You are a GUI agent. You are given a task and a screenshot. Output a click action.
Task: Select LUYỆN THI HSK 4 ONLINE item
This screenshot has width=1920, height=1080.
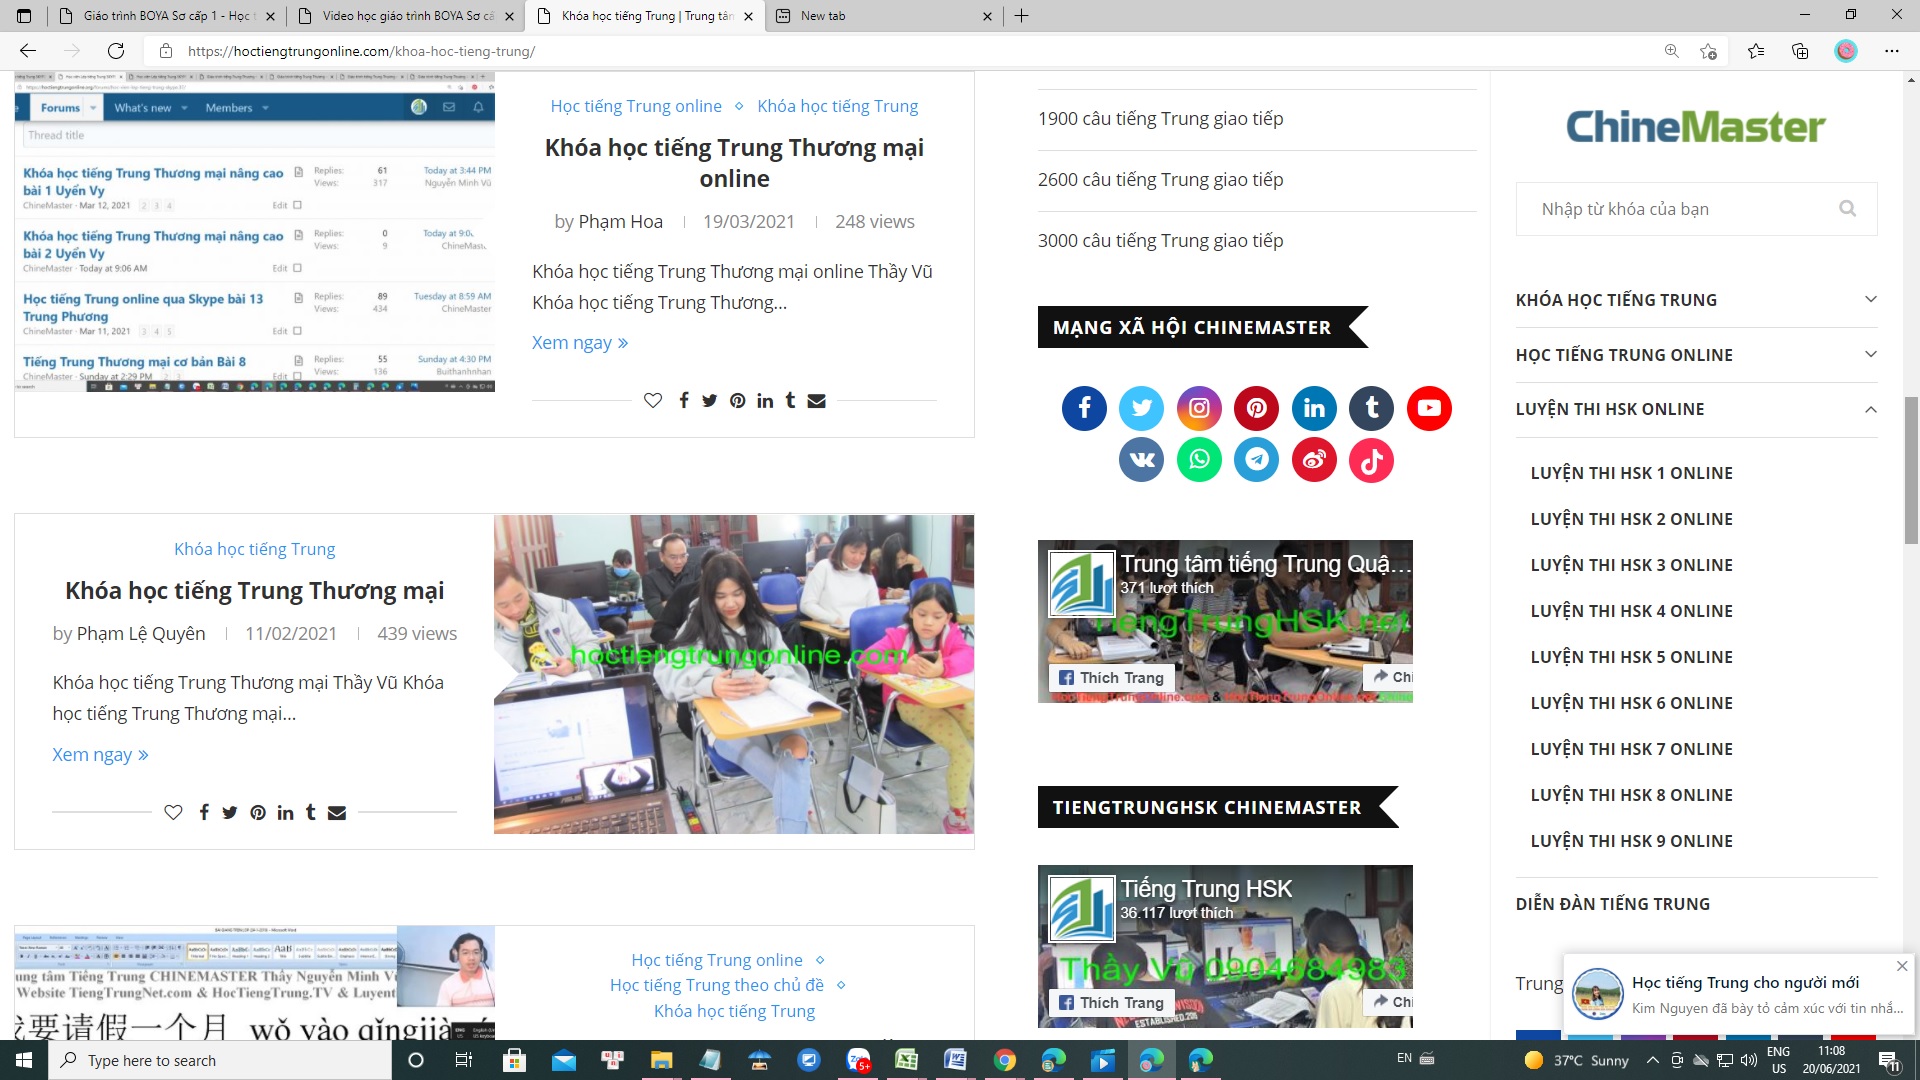[x=1631, y=611]
